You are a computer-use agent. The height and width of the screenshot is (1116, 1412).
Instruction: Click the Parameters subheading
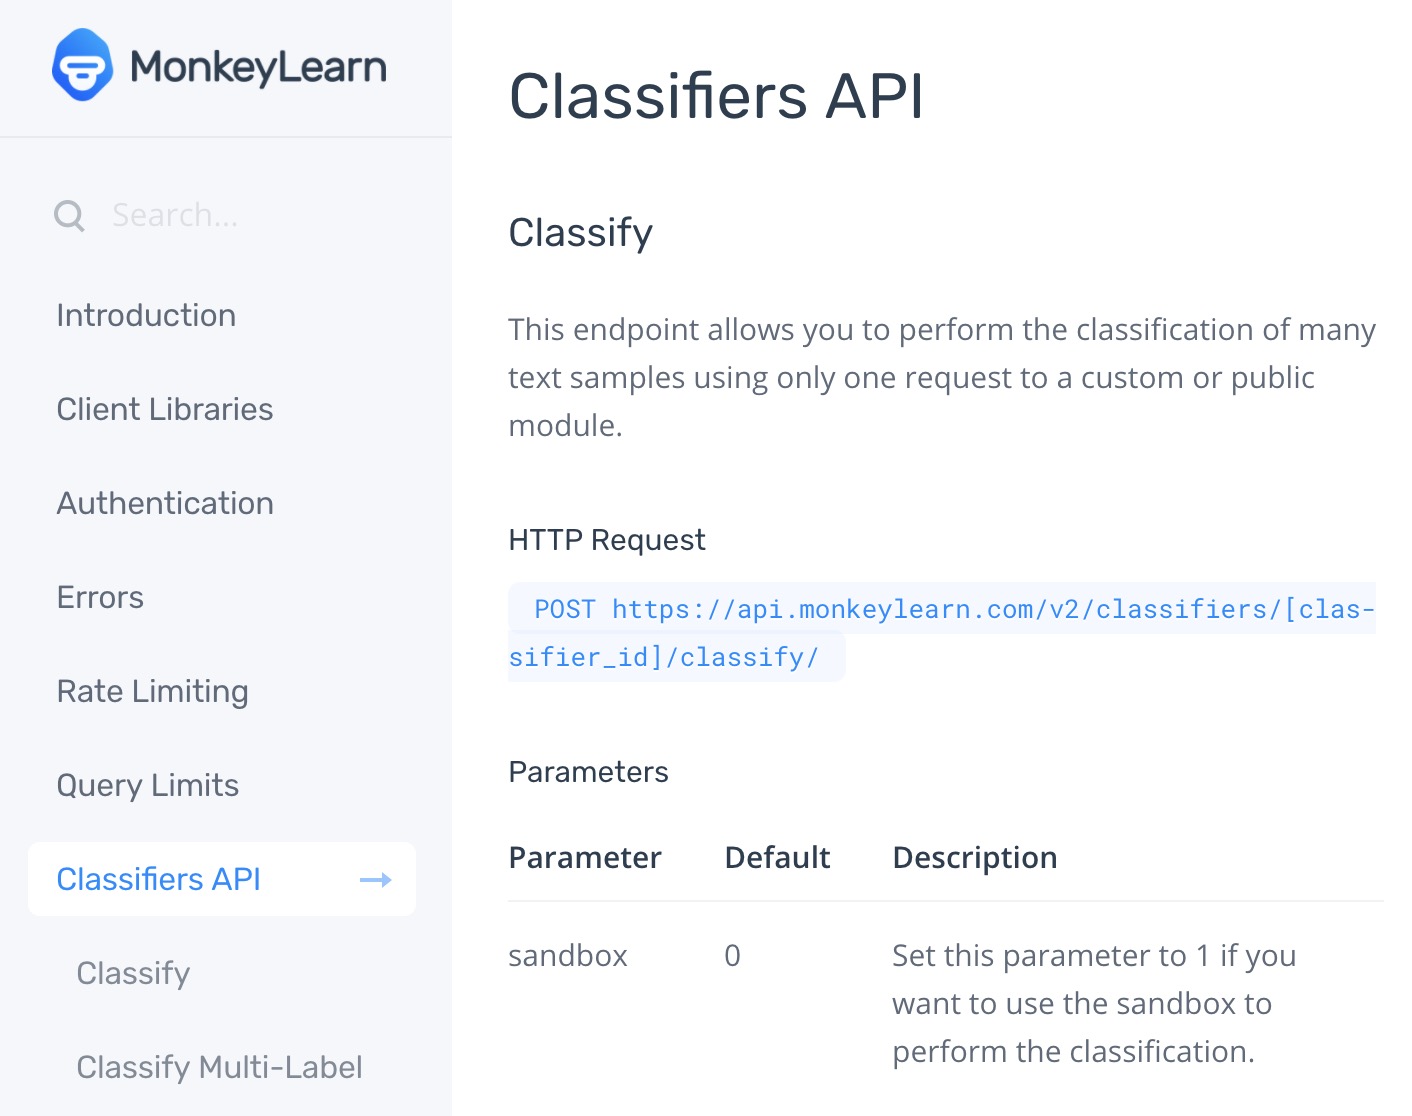(588, 772)
